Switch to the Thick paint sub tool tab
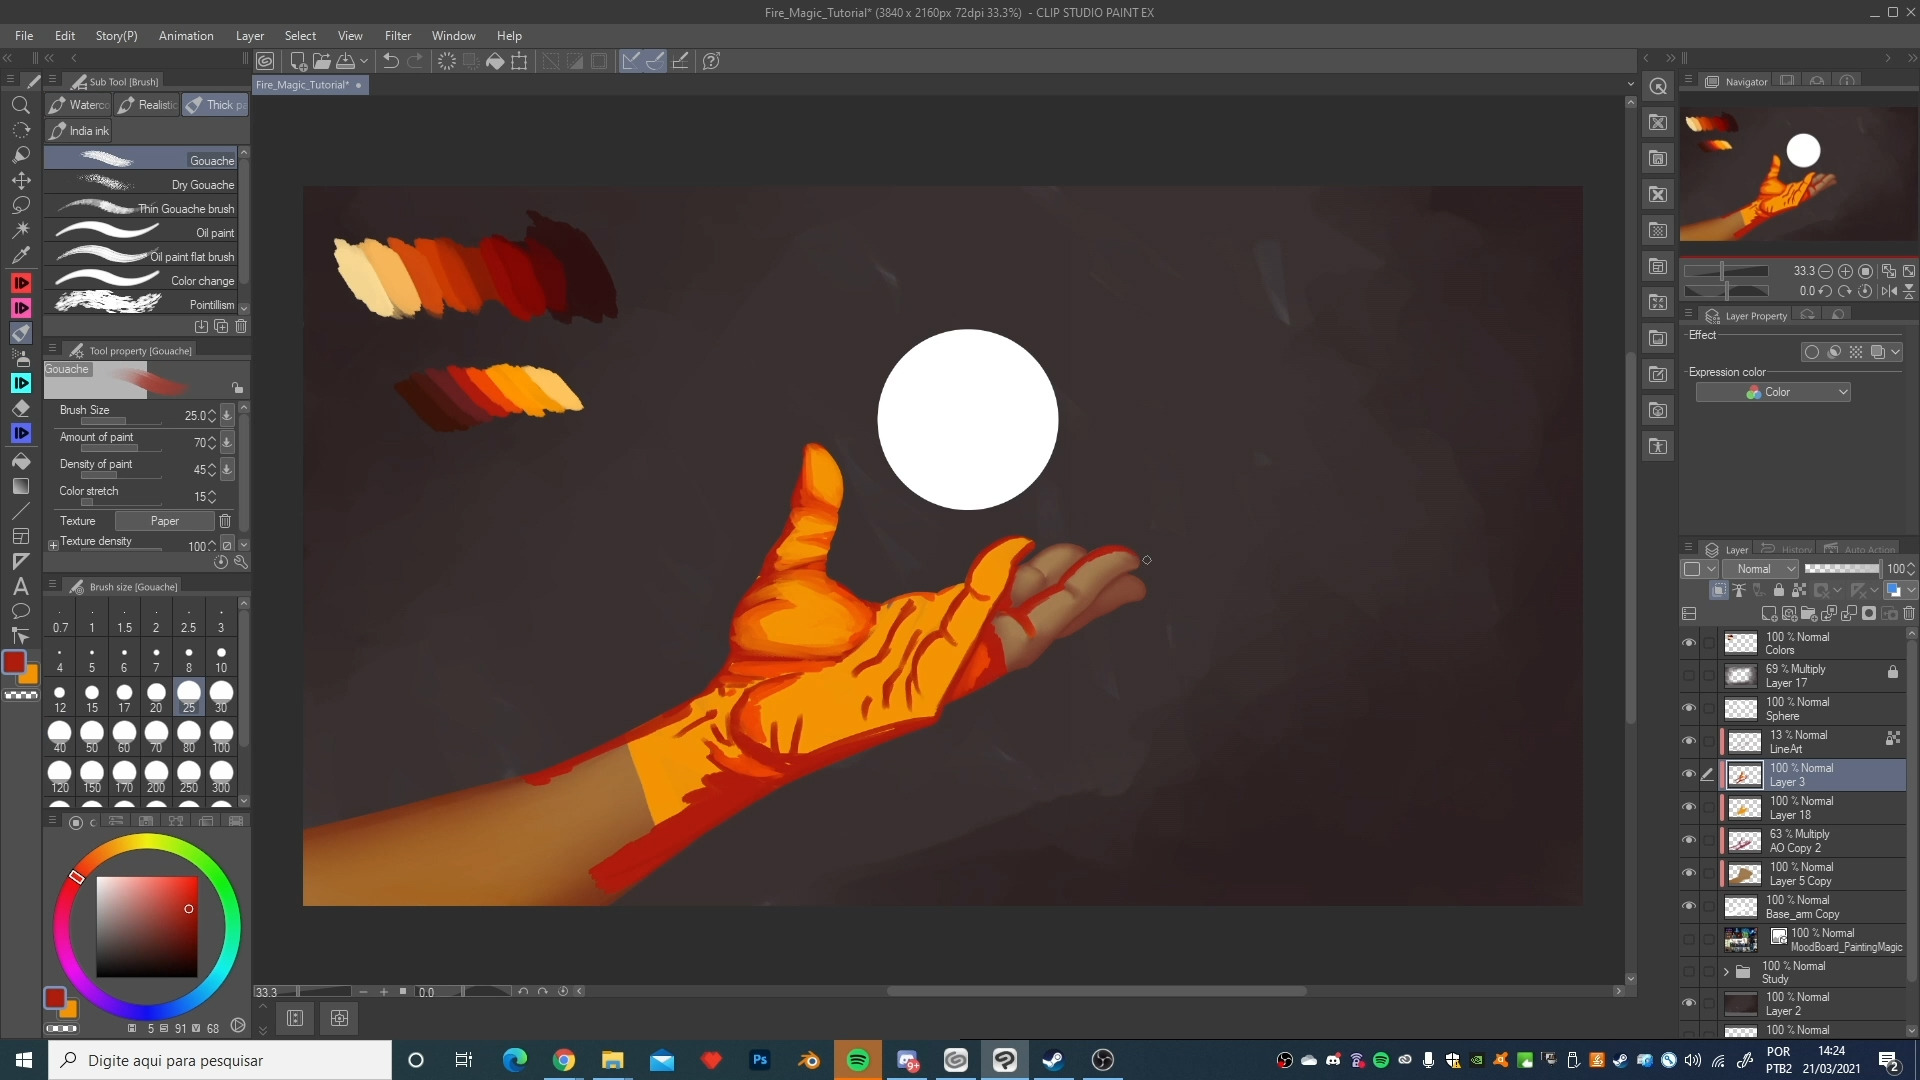This screenshot has width=1920, height=1080. point(216,105)
